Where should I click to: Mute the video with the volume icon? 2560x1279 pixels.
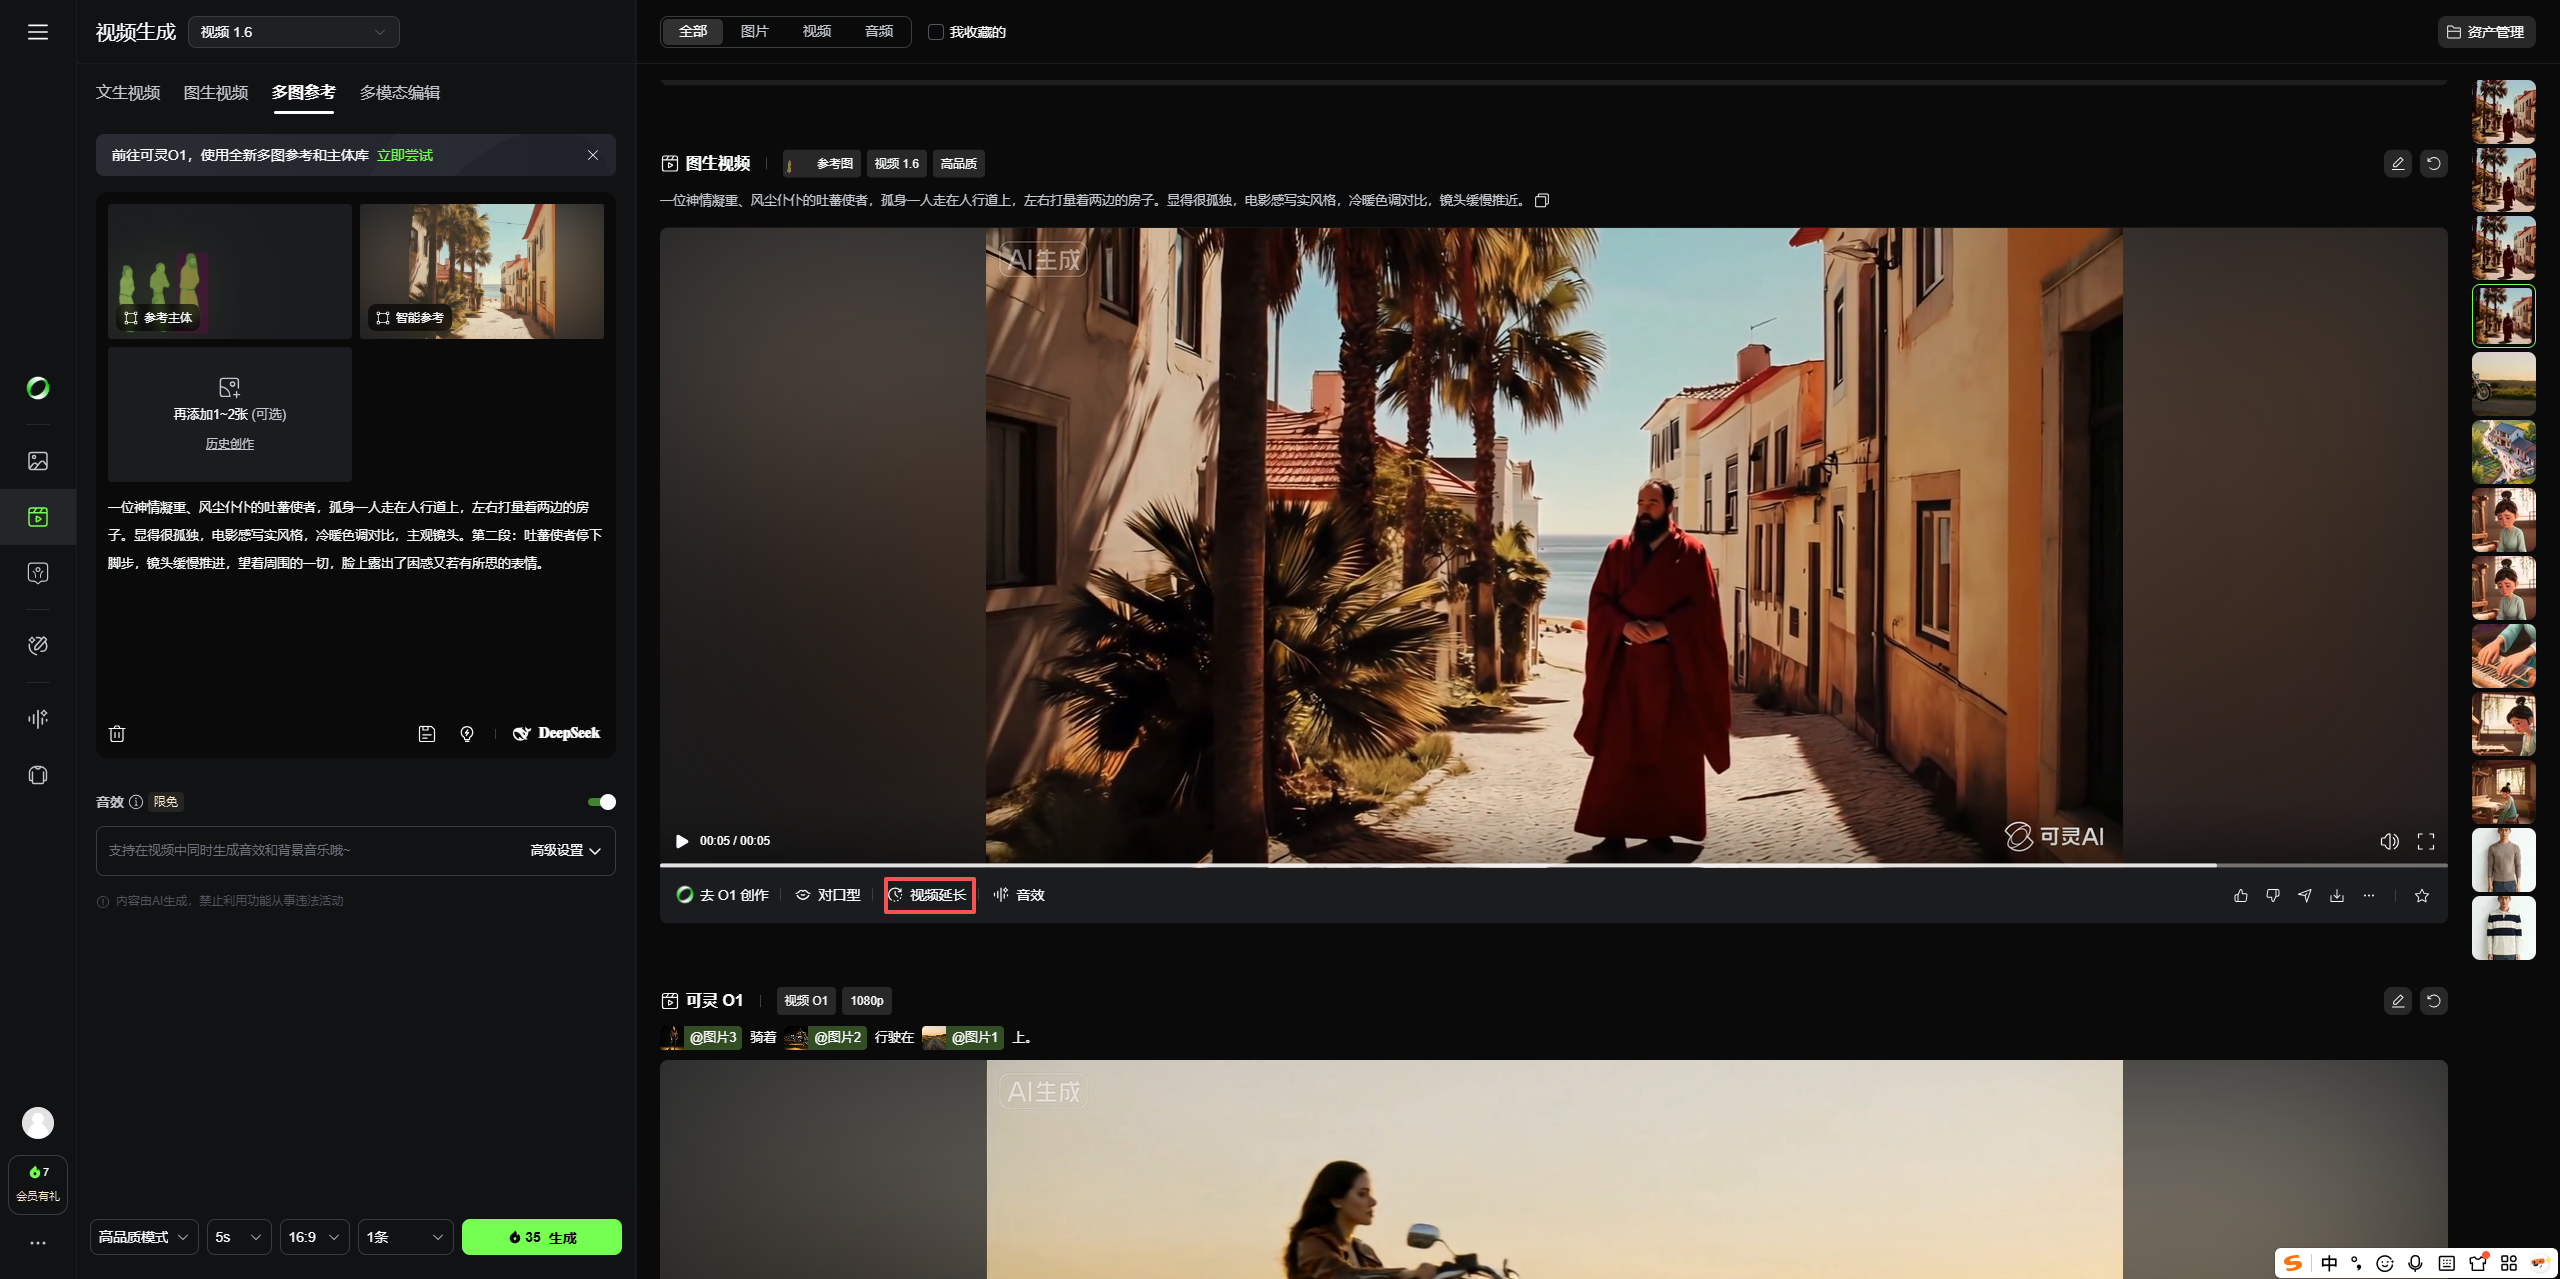coord(2389,841)
